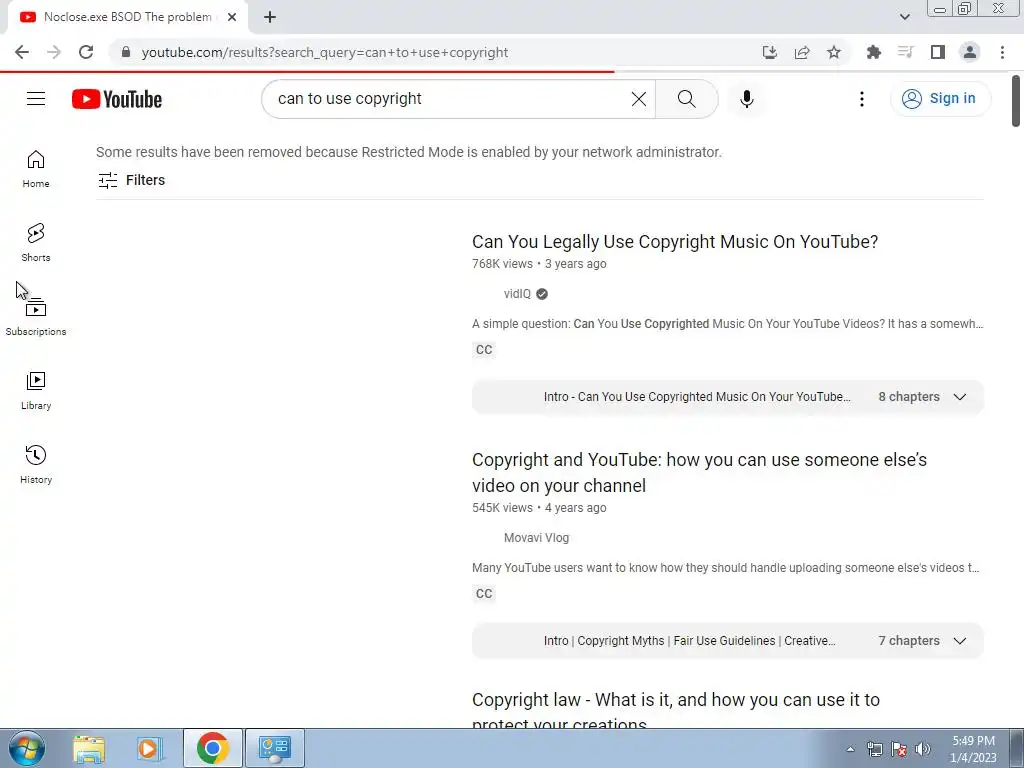The image size is (1024, 768).
Task: Click the network tray icon
Action: (x=874, y=749)
